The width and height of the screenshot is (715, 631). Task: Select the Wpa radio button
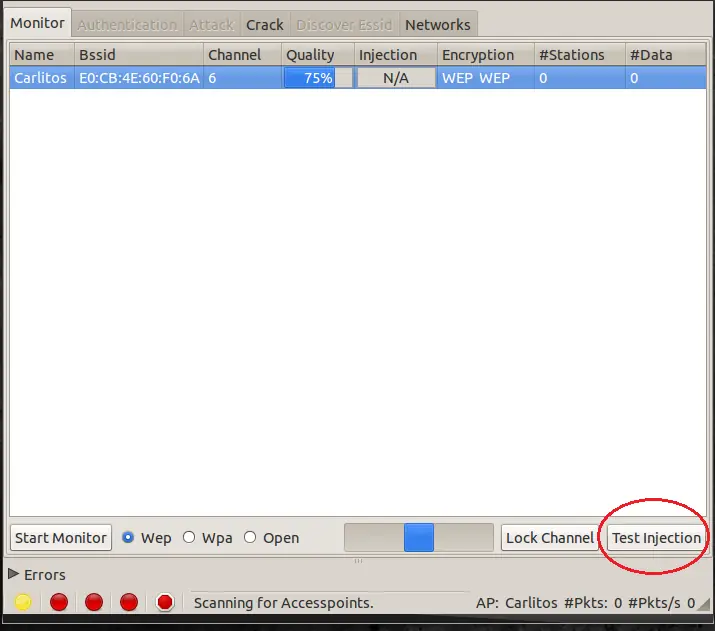pyautogui.click(x=189, y=538)
